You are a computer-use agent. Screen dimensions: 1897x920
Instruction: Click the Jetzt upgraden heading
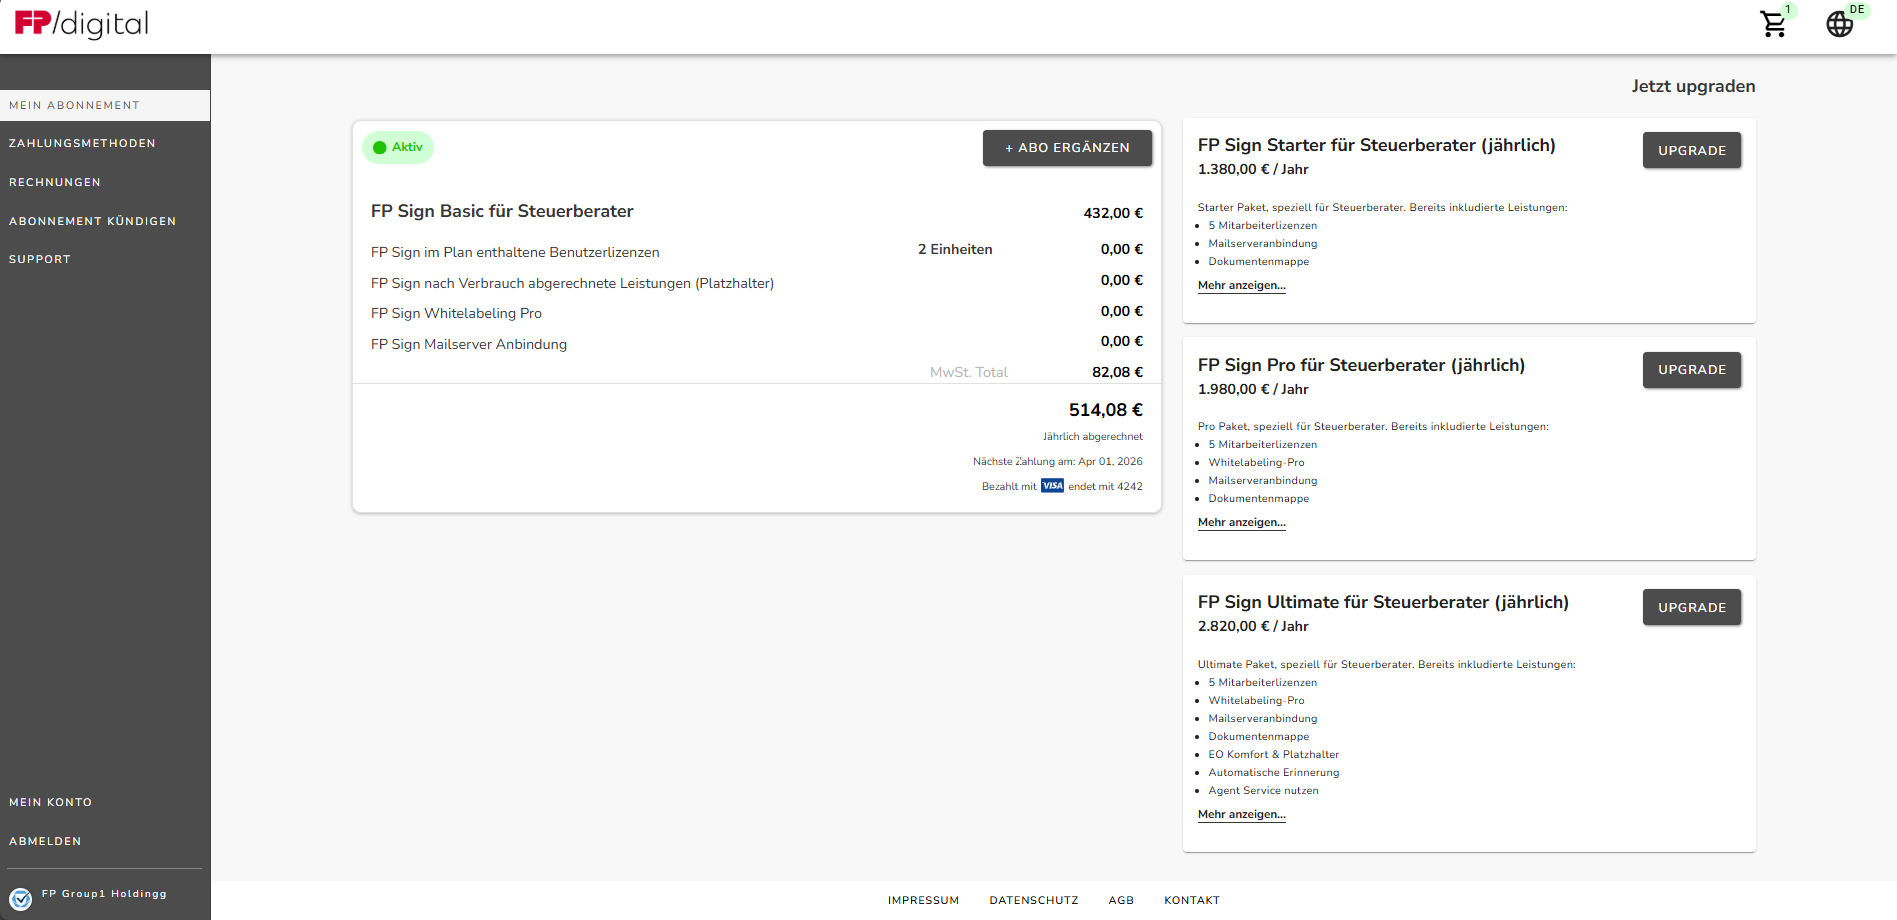point(1694,86)
